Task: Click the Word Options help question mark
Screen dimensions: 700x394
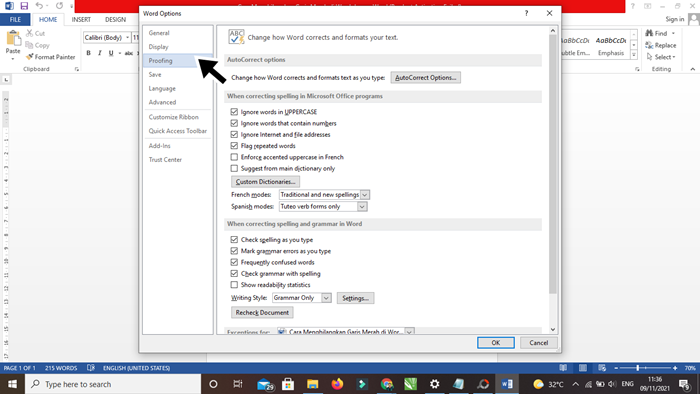Action: (526, 13)
